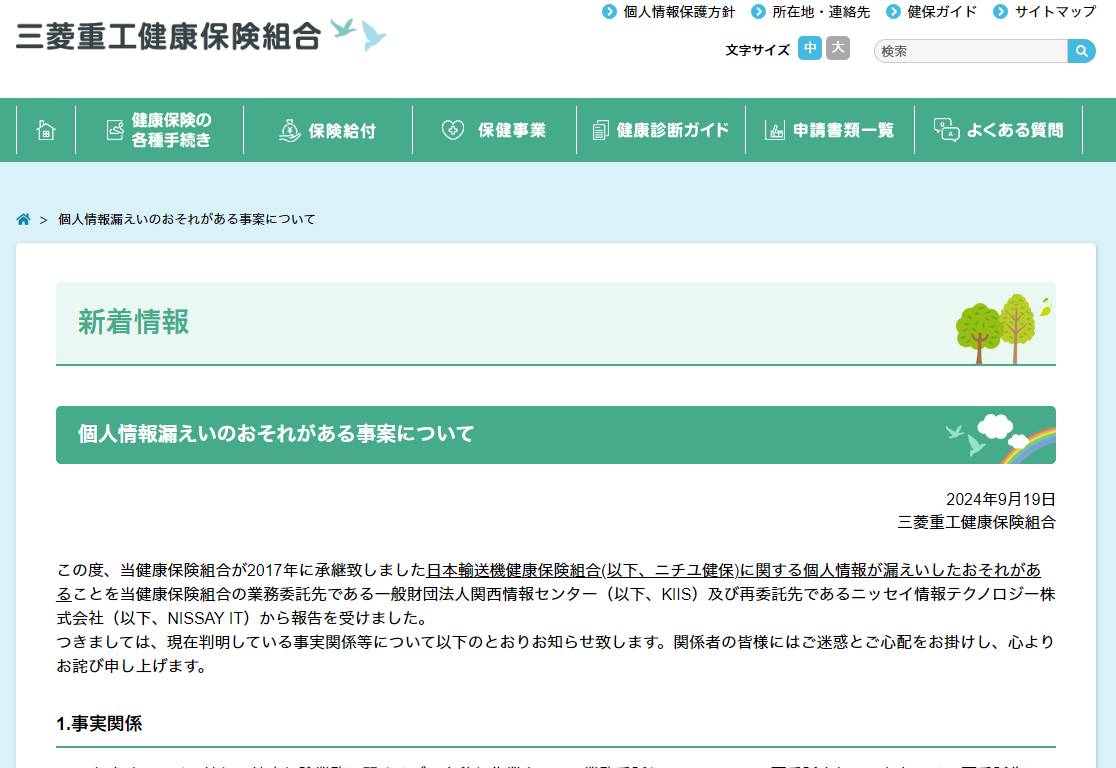Viewport: 1116px width, 768px height.
Task: Click the clipboard icon in 健康診断ガイド
Action: coord(601,130)
